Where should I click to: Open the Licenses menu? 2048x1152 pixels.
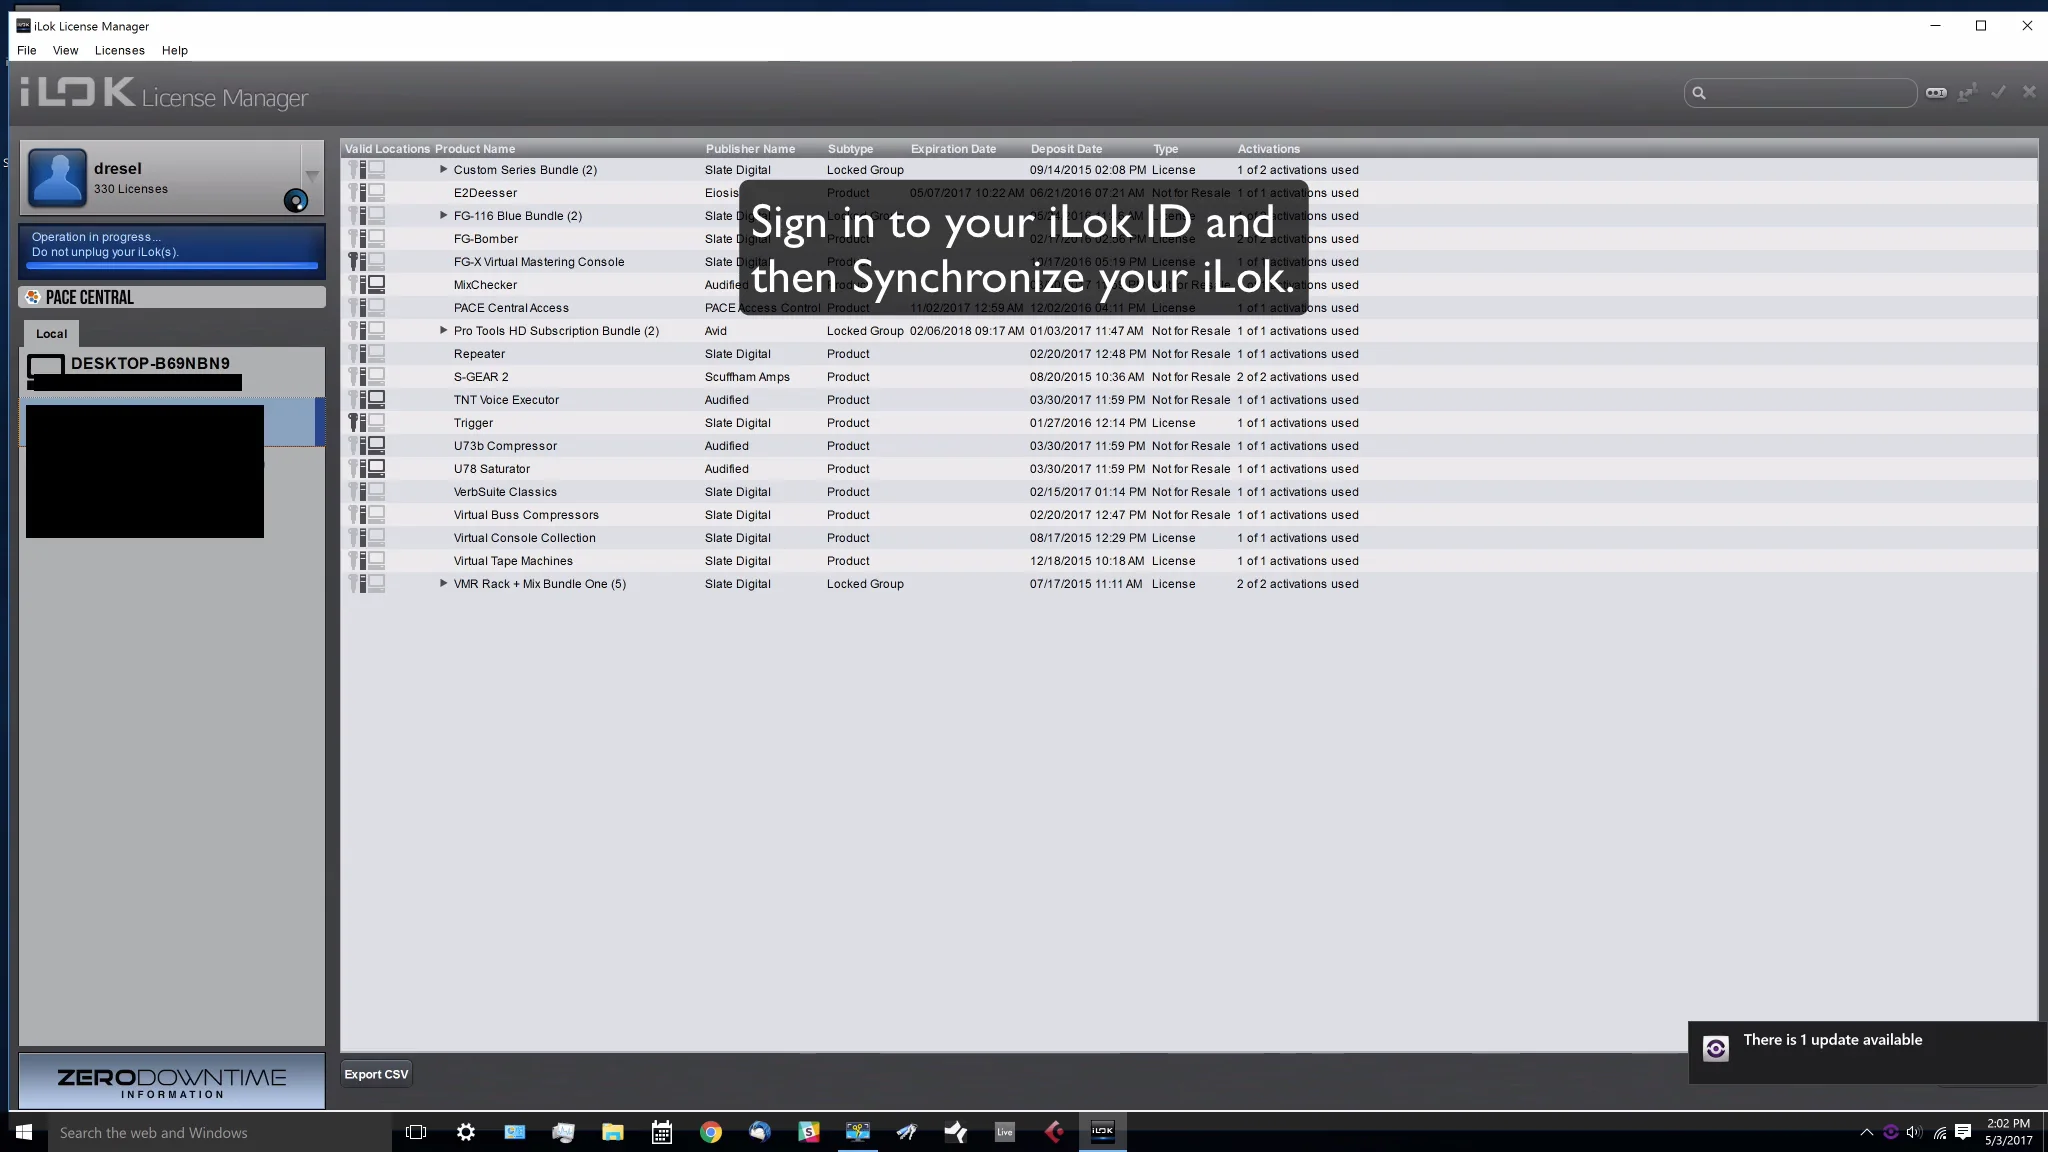click(119, 50)
